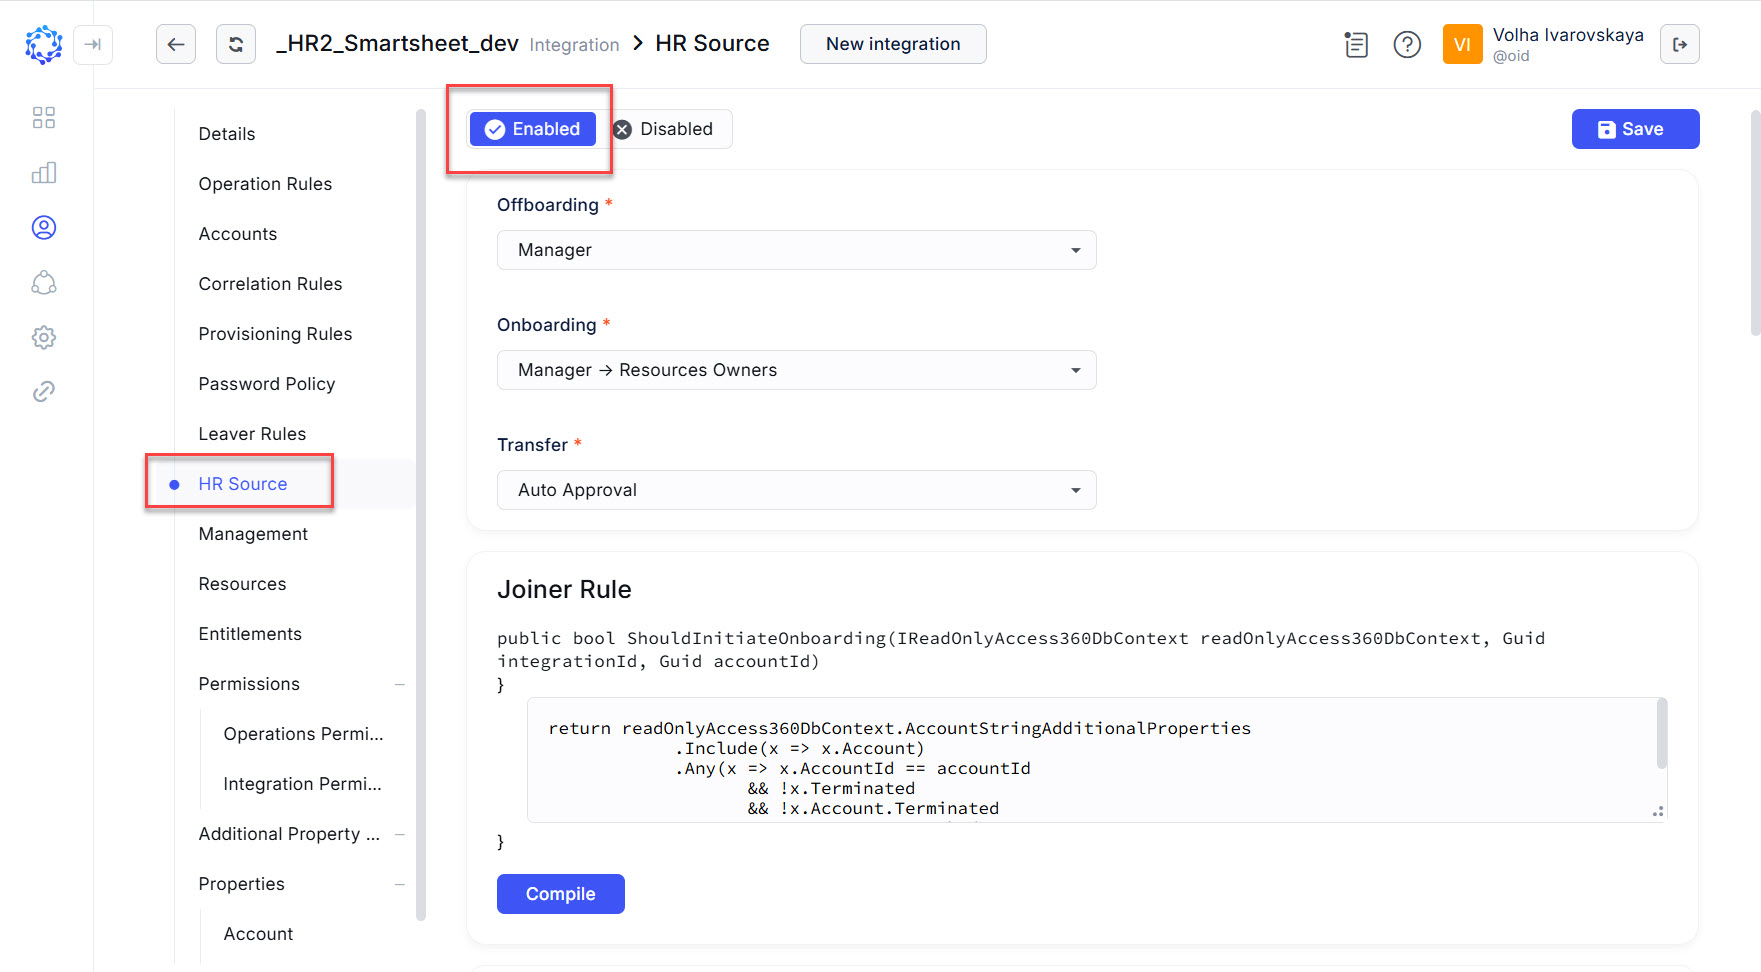Log out using the exit icon

click(1680, 44)
